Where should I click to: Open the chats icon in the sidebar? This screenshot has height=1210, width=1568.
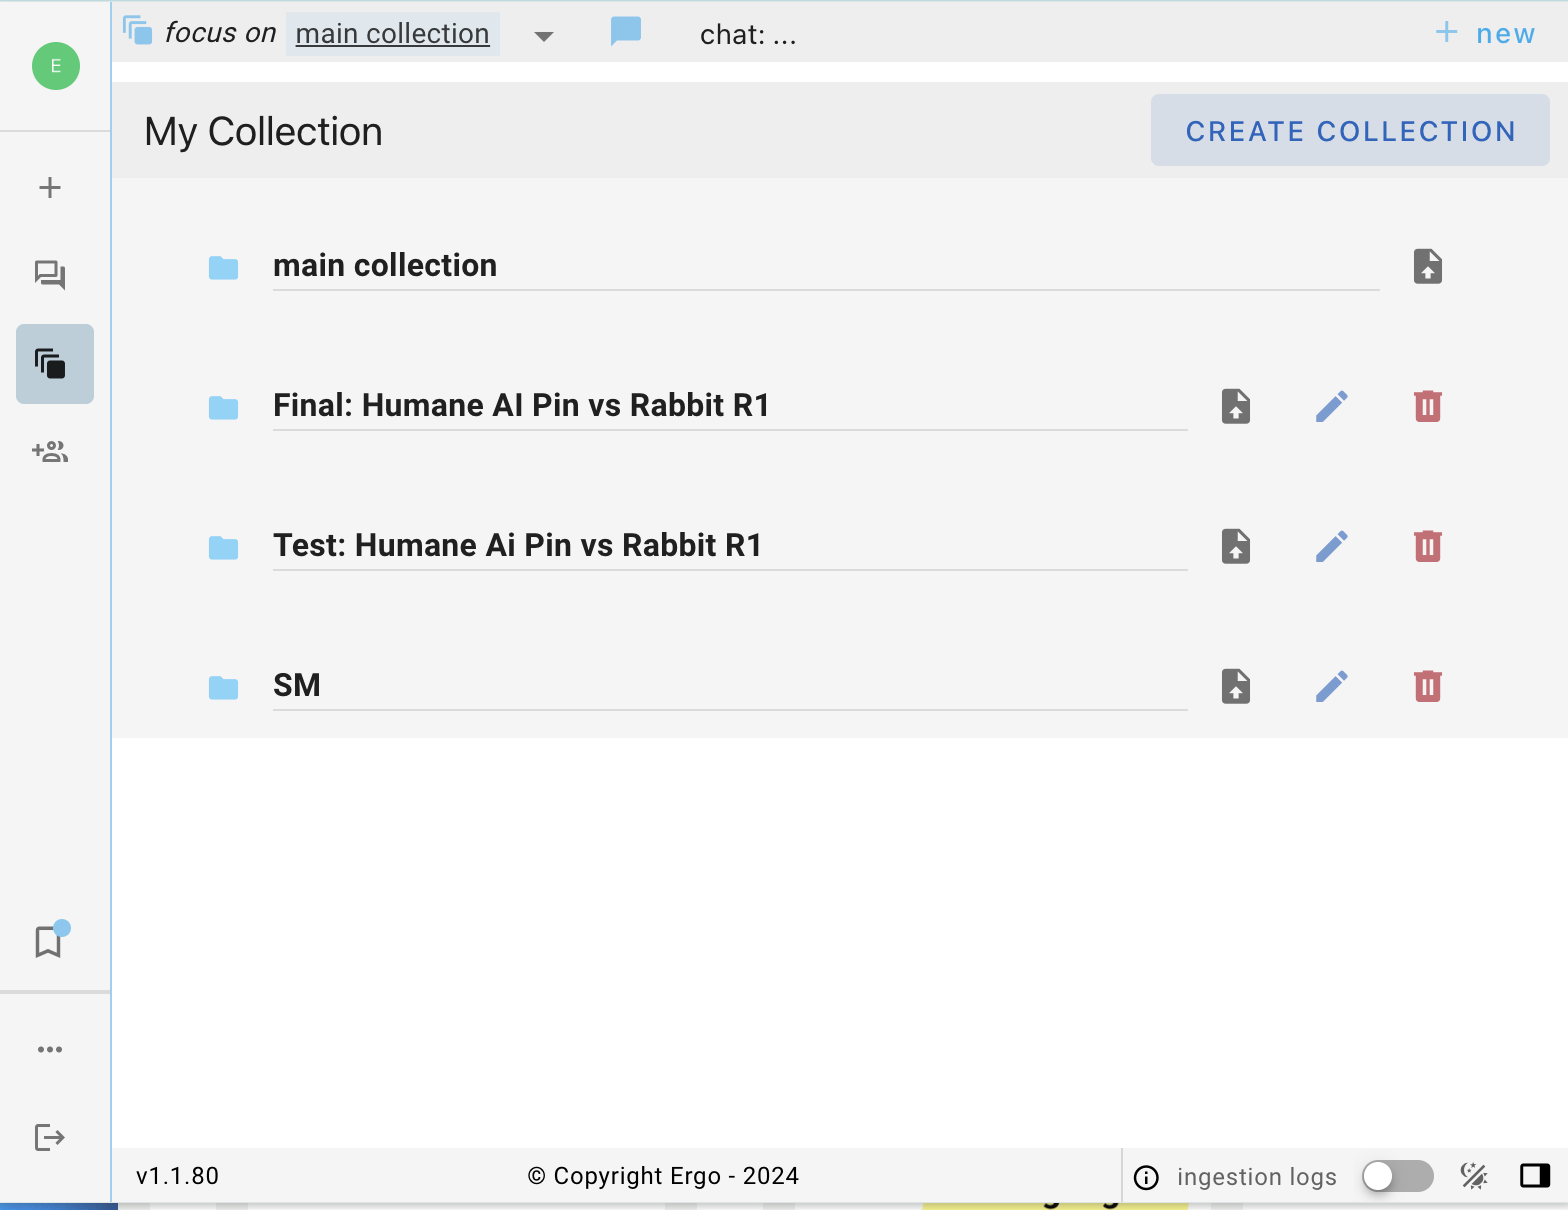point(50,275)
